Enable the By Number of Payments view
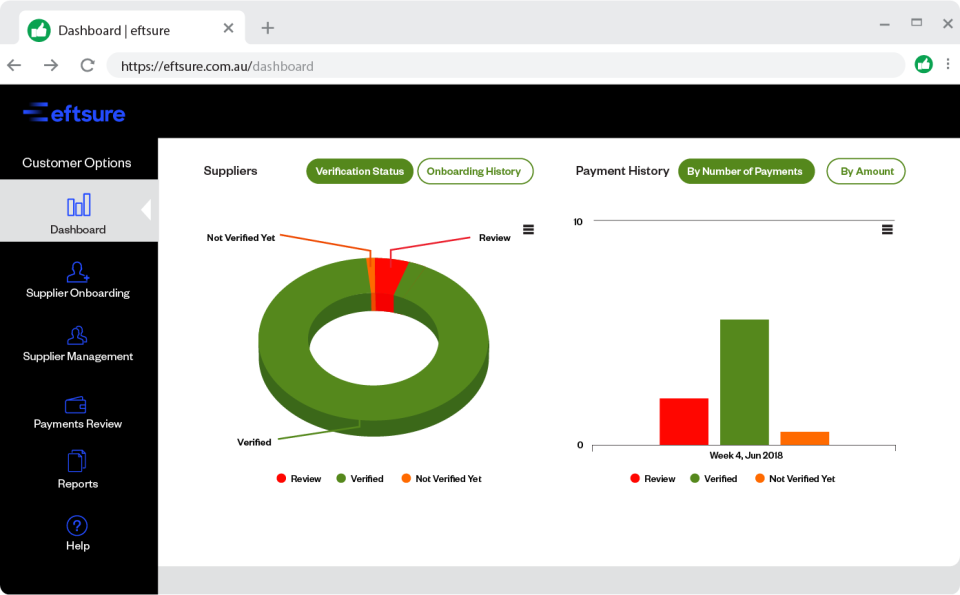Image resolution: width=960 pixels, height=595 pixels. point(746,171)
